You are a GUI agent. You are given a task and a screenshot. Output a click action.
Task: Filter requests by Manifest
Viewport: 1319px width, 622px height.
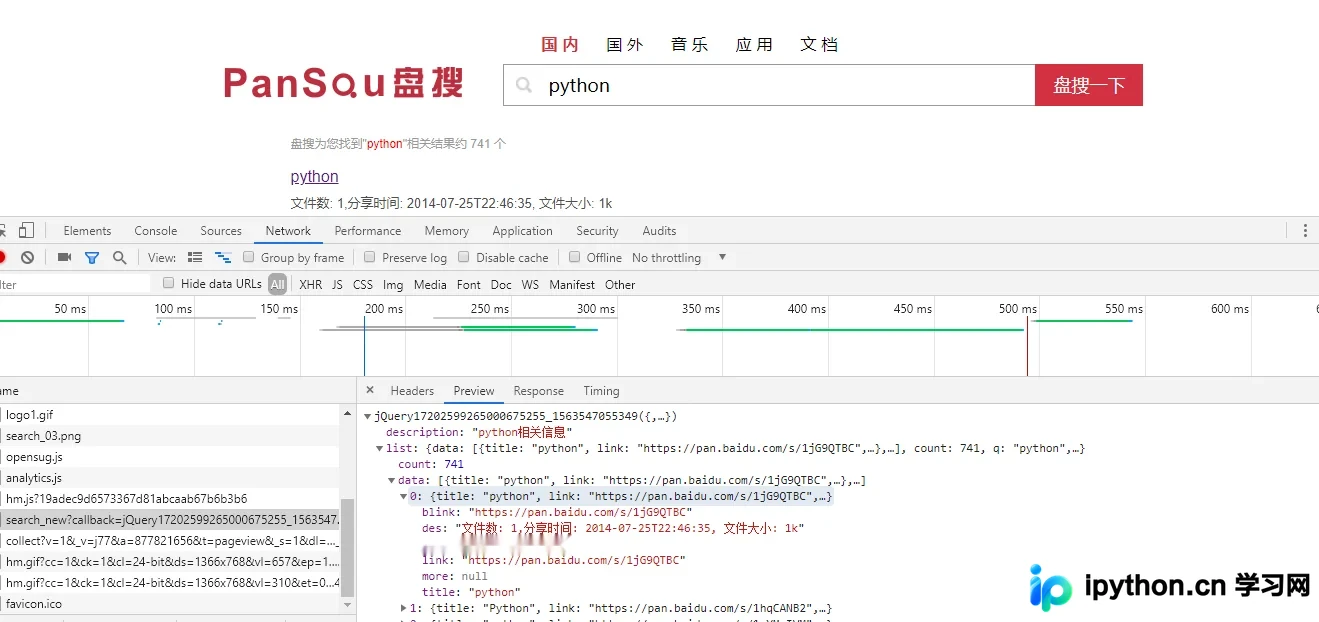pyautogui.click(x=572, y=284)
